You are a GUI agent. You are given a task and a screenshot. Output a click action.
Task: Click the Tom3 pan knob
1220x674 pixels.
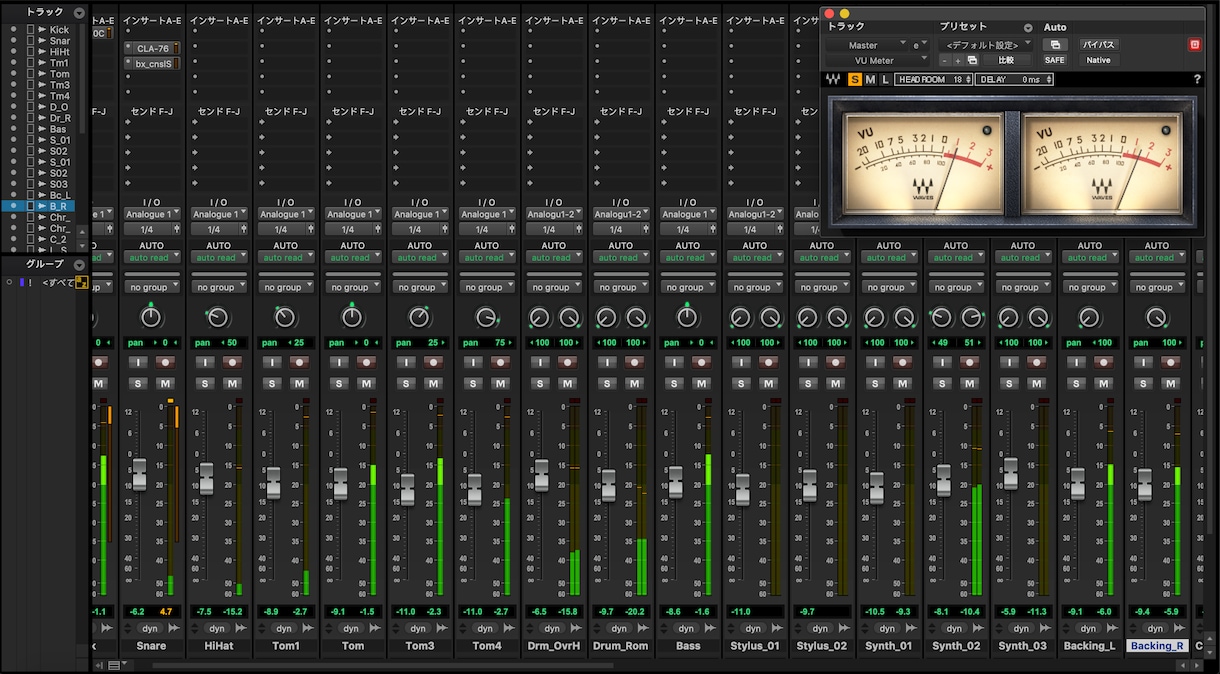tap(419, 318)
